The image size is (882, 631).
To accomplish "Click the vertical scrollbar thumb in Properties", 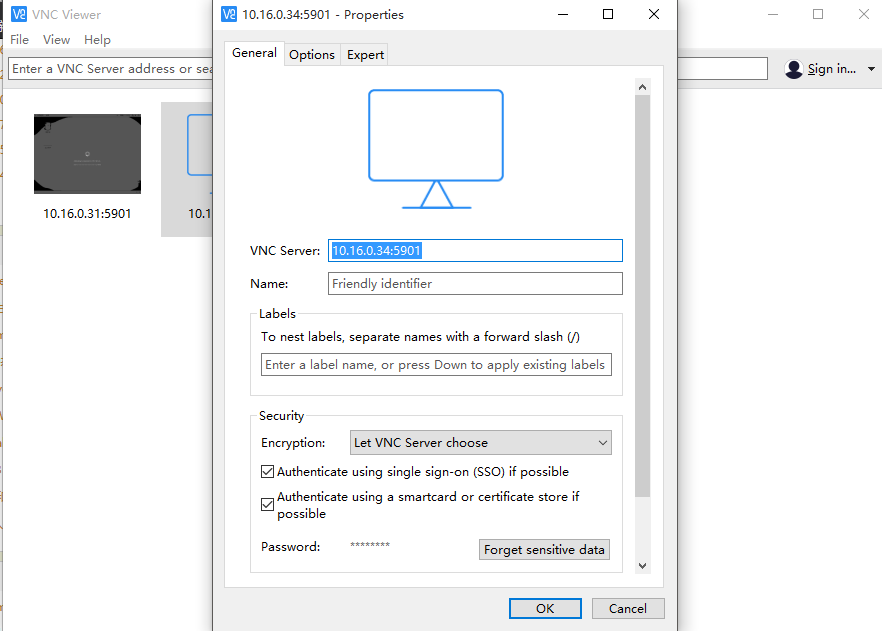I will [x=642, y=296].
